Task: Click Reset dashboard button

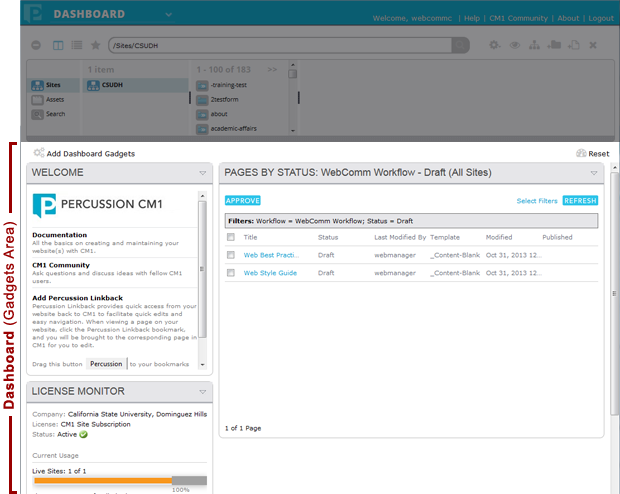Action: [592, 153]
